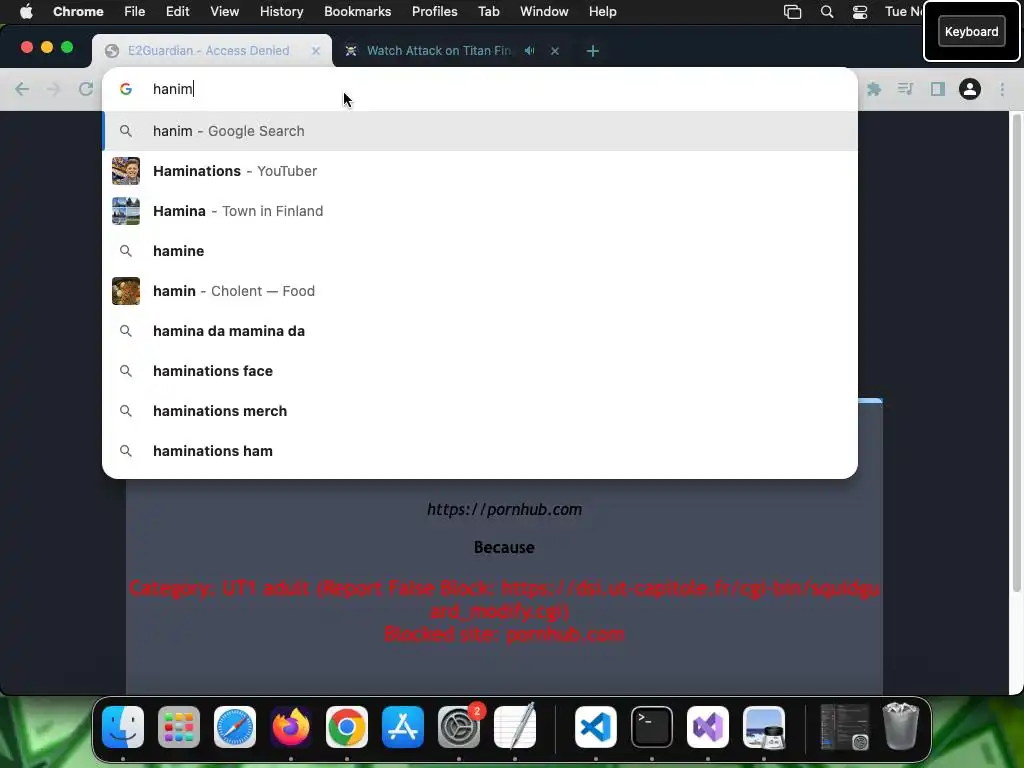Choose Hamina Town in Finland suggestion

click(480, 211)
